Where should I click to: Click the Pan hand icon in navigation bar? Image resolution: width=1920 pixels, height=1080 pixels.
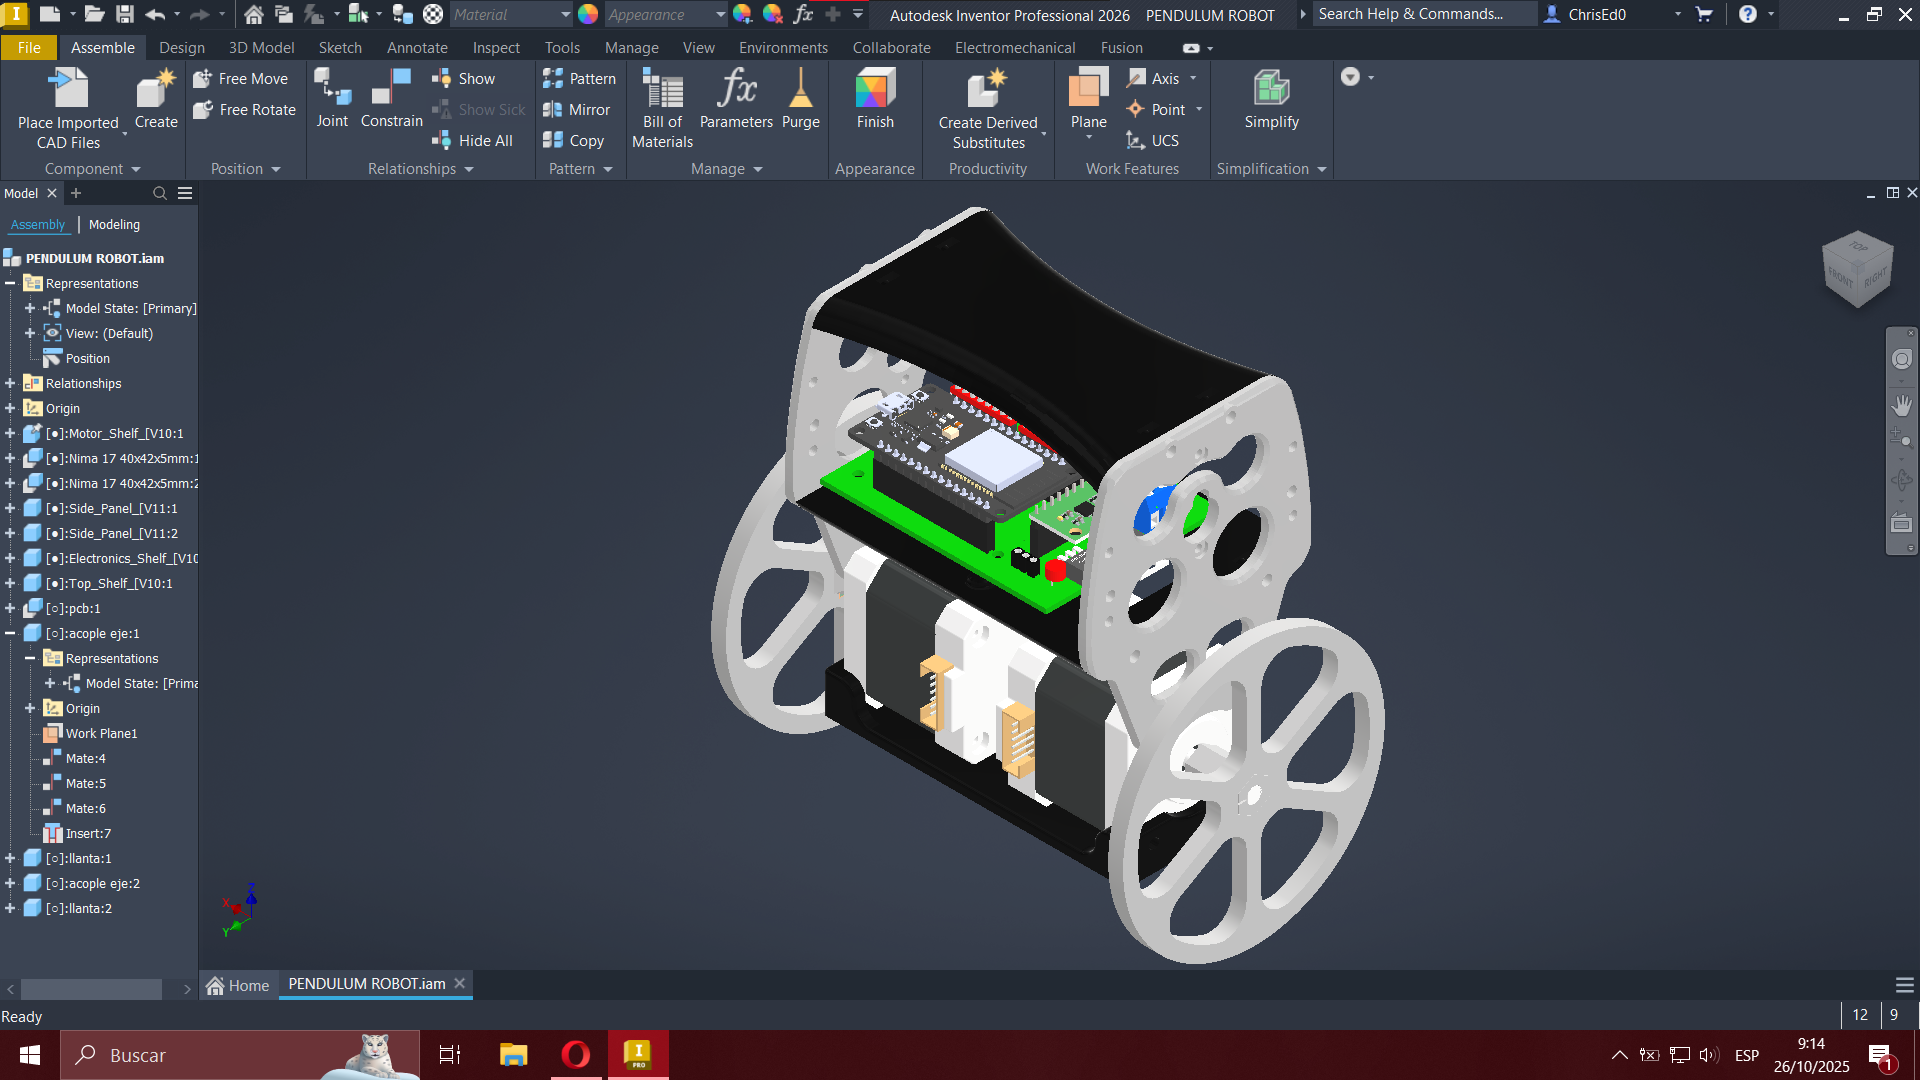pyautogui.click(x=1901, y=405)
